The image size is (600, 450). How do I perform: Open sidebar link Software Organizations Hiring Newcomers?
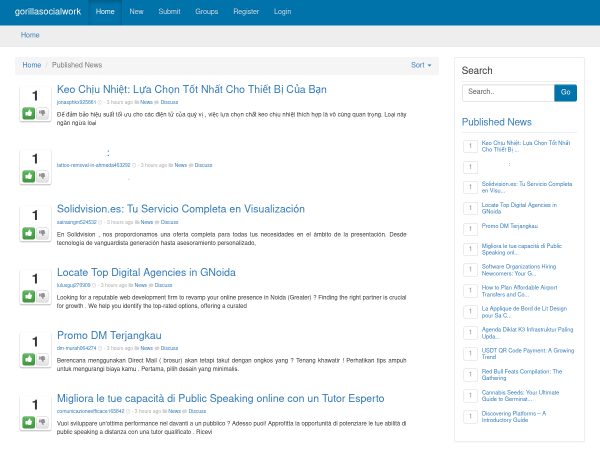coord(518,270)
